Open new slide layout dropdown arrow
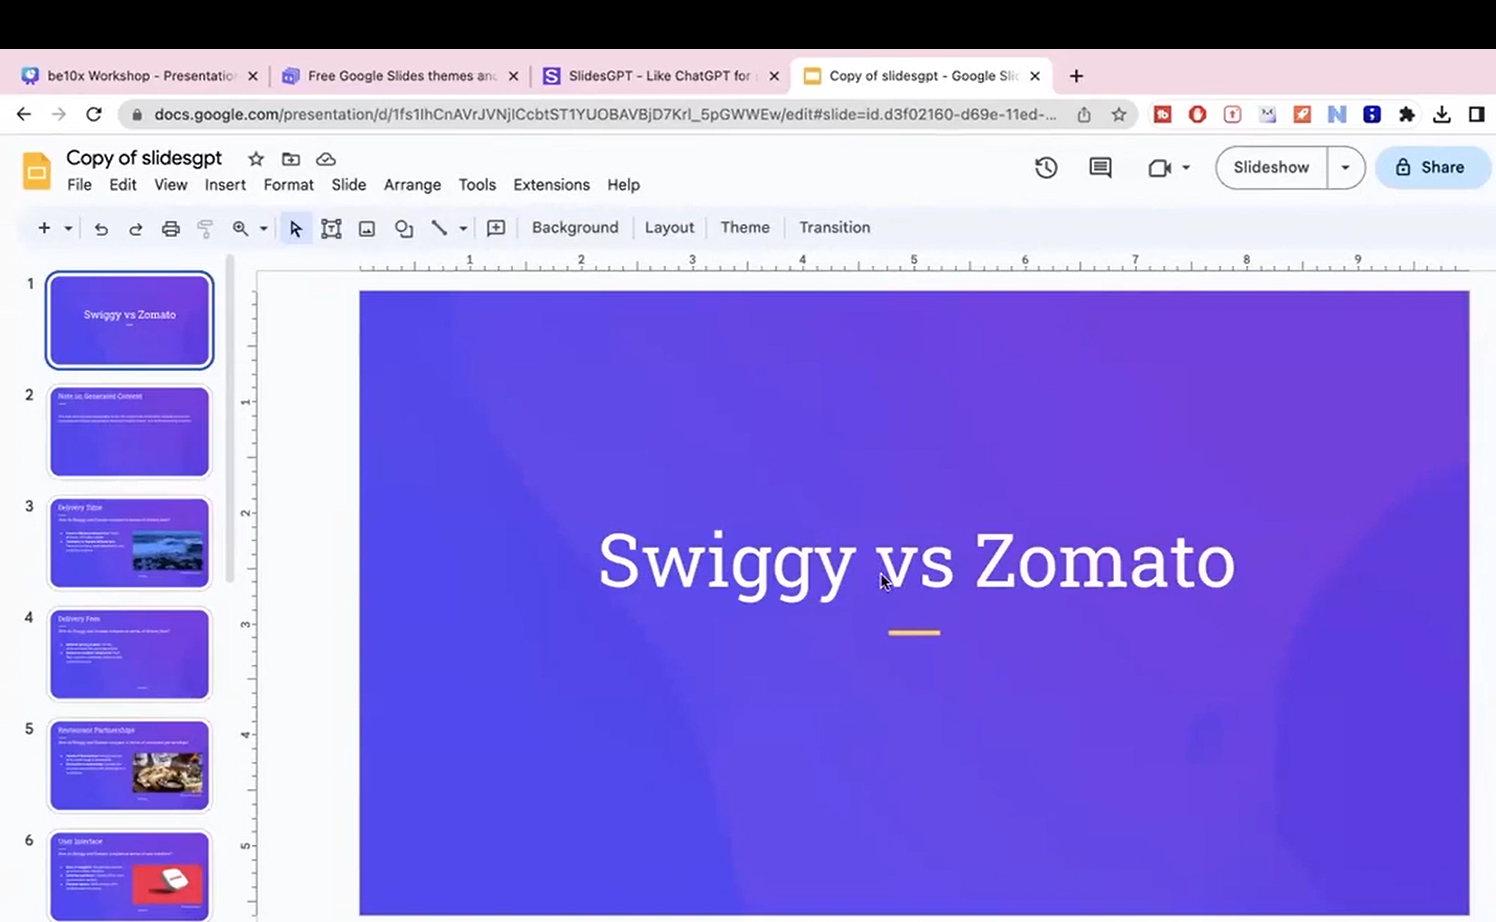Image resolution: width=1496 pixels, height=922 pixels. click(68, 228)
